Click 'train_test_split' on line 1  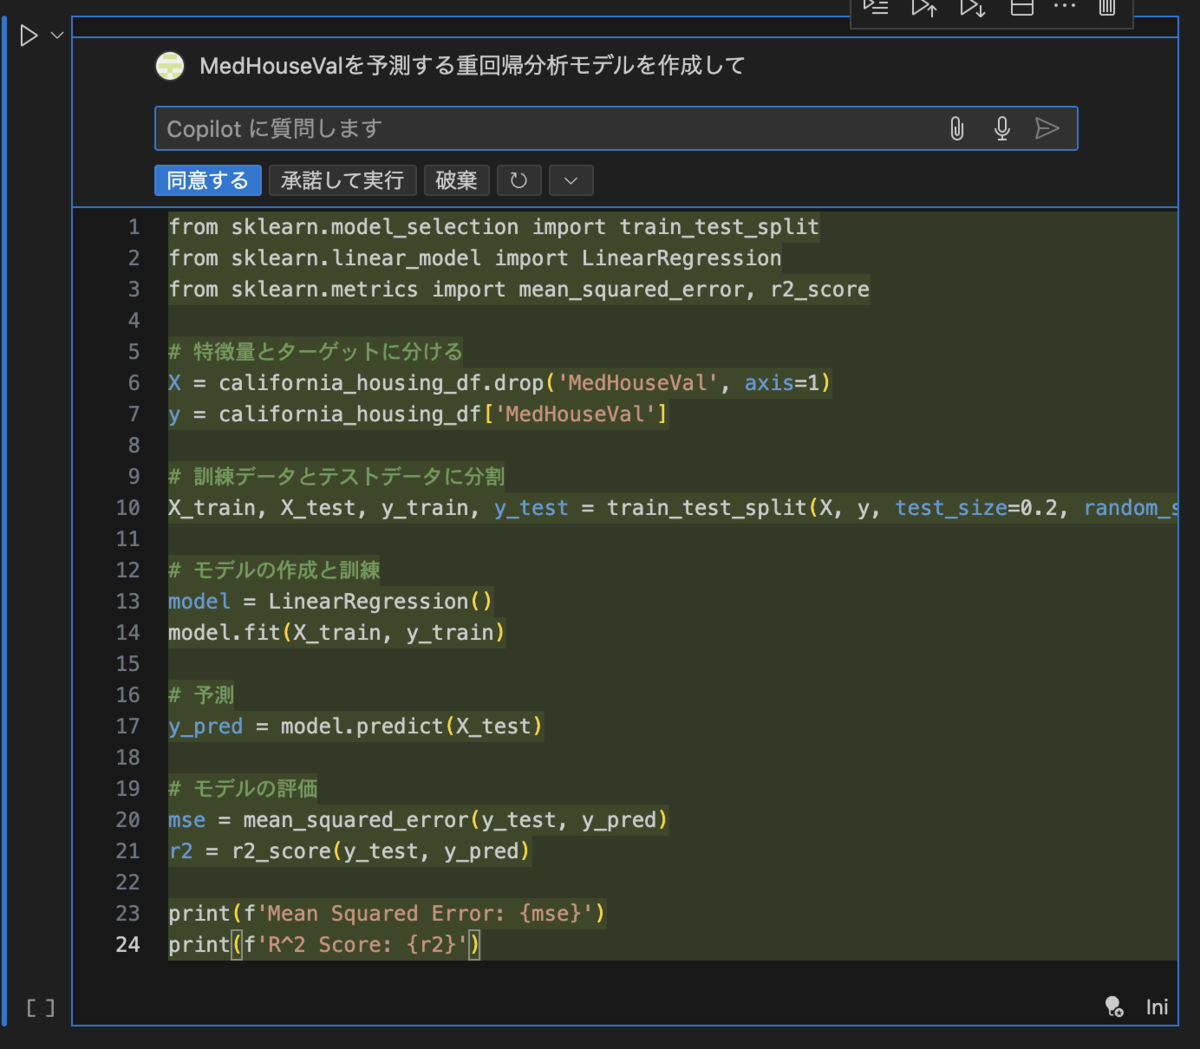719,227
